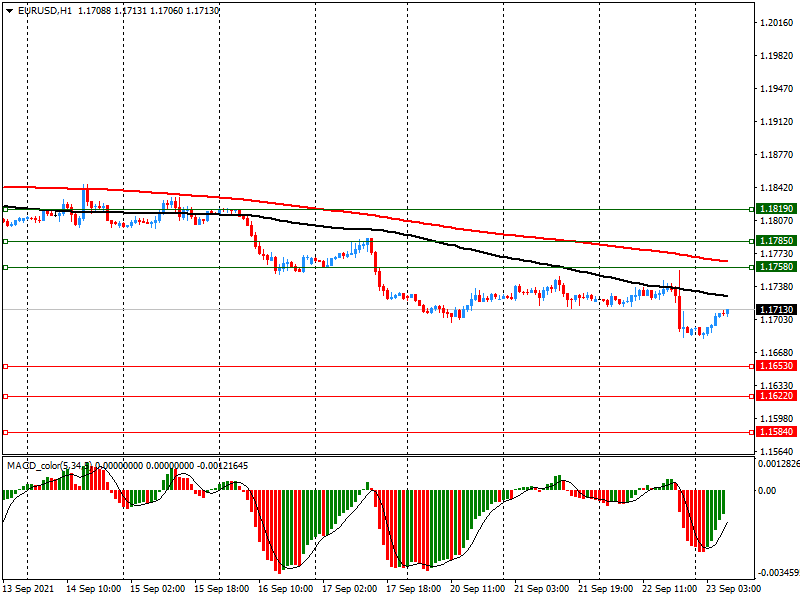Click the 1.15980 price axis value
This screenshot has width=800, height=600.
pos(777,419)
